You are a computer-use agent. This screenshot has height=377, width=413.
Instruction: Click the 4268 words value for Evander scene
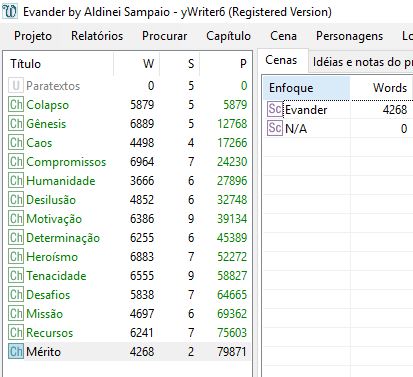(x=395, y=110)
